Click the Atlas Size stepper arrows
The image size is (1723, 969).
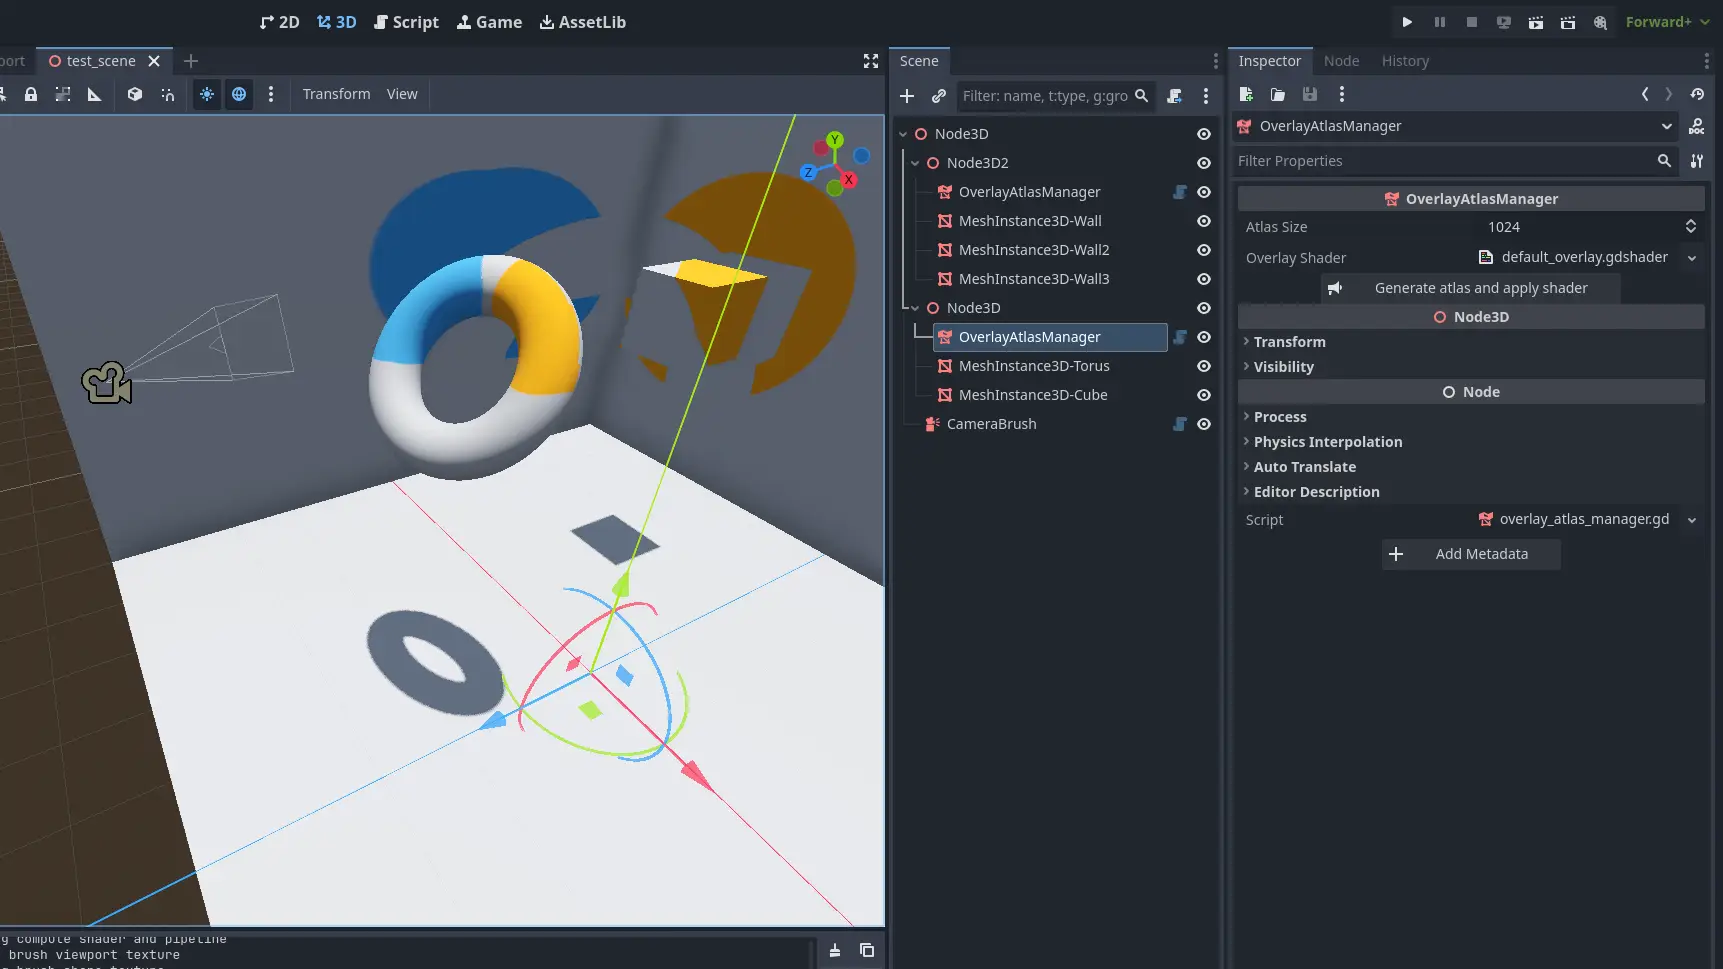coord(1690,227)
